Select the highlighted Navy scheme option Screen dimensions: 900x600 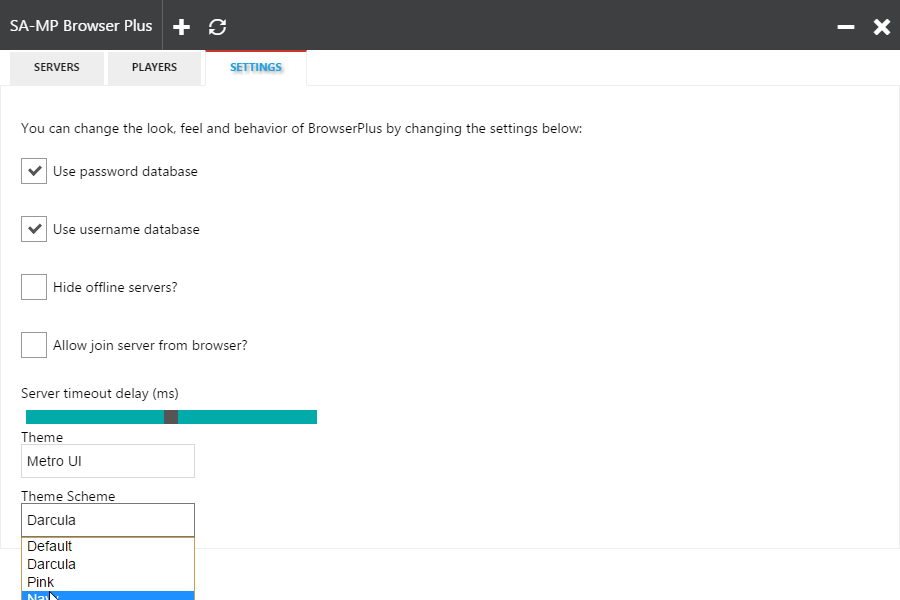pos(108,596)
